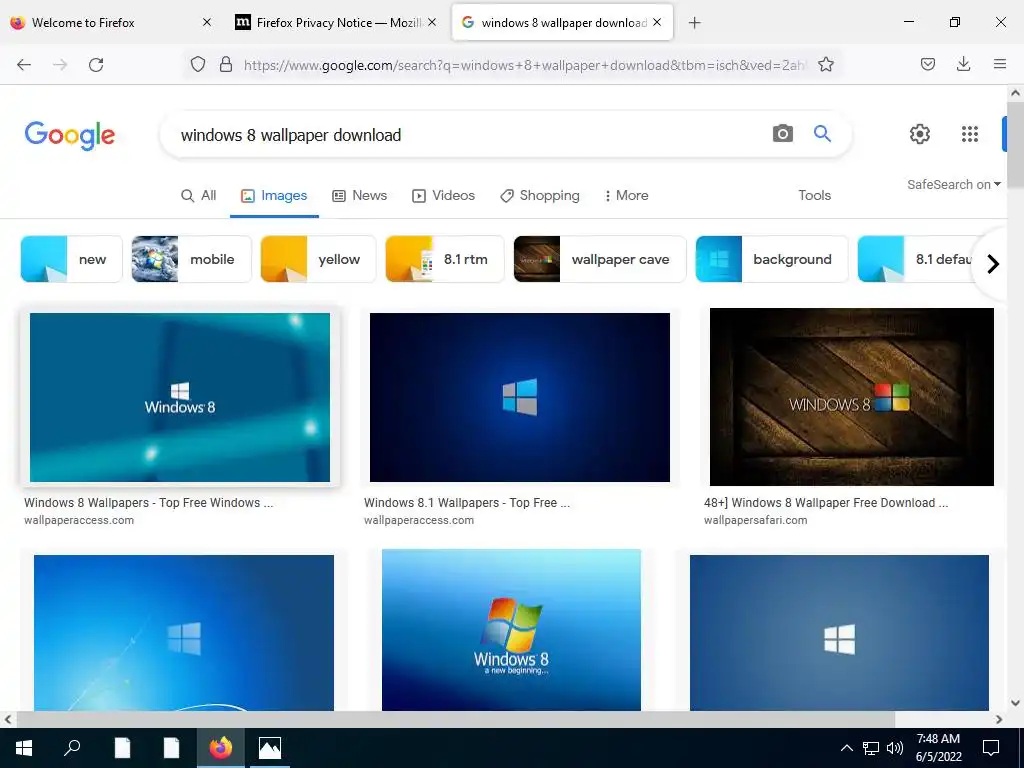Screen dimensions: 1024x768
Task: Switch to the Shopping search tab
Action: tap(540, 195)
